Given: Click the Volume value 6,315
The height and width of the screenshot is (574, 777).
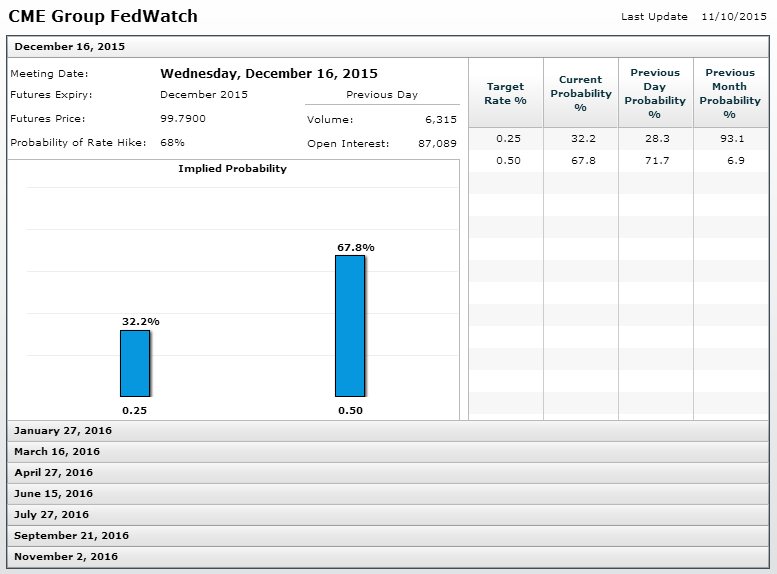Looking at the screenshot, I should [441, 119].
